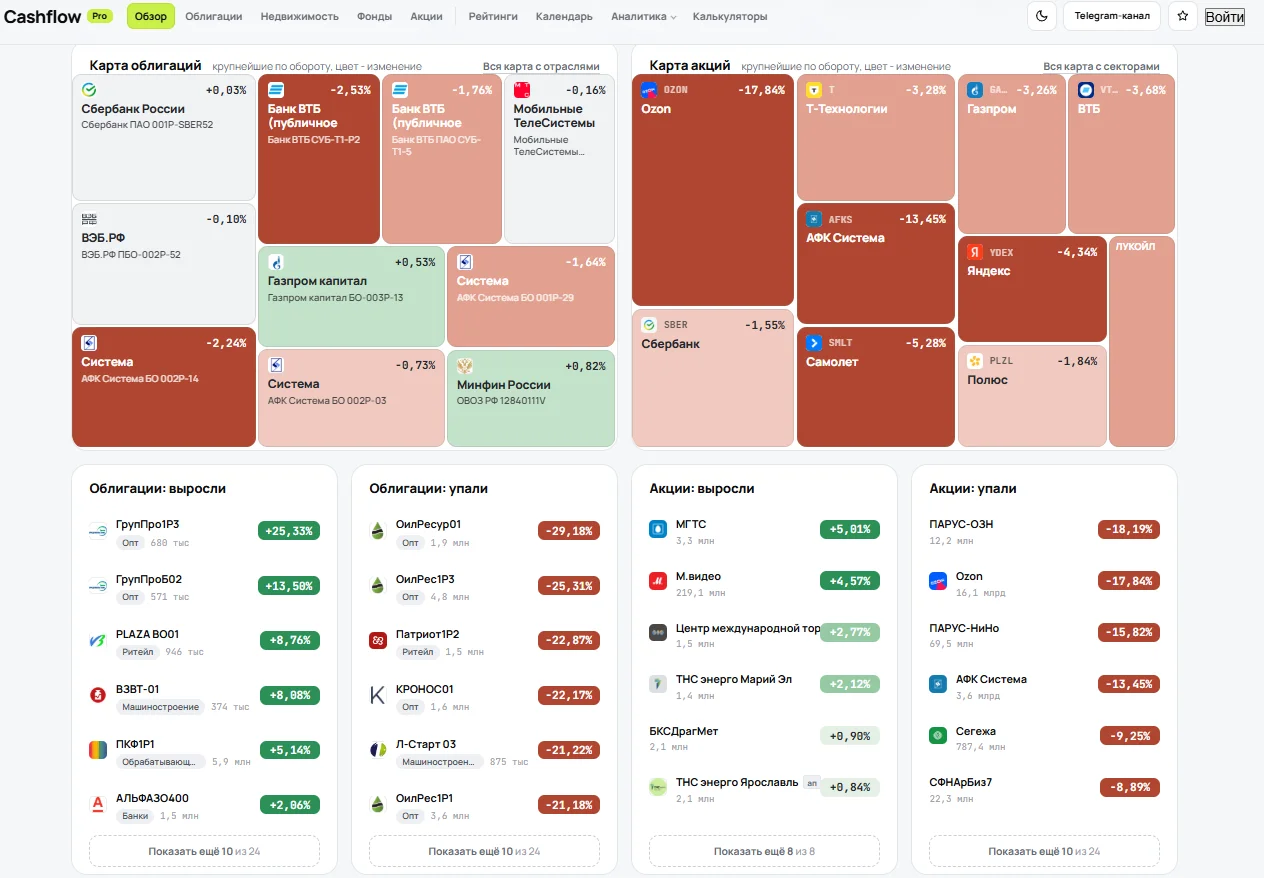The image size is (1264, 878).
Task: Click the ВЗВТ-01 bond icon
Action: (x=98, y=694)
